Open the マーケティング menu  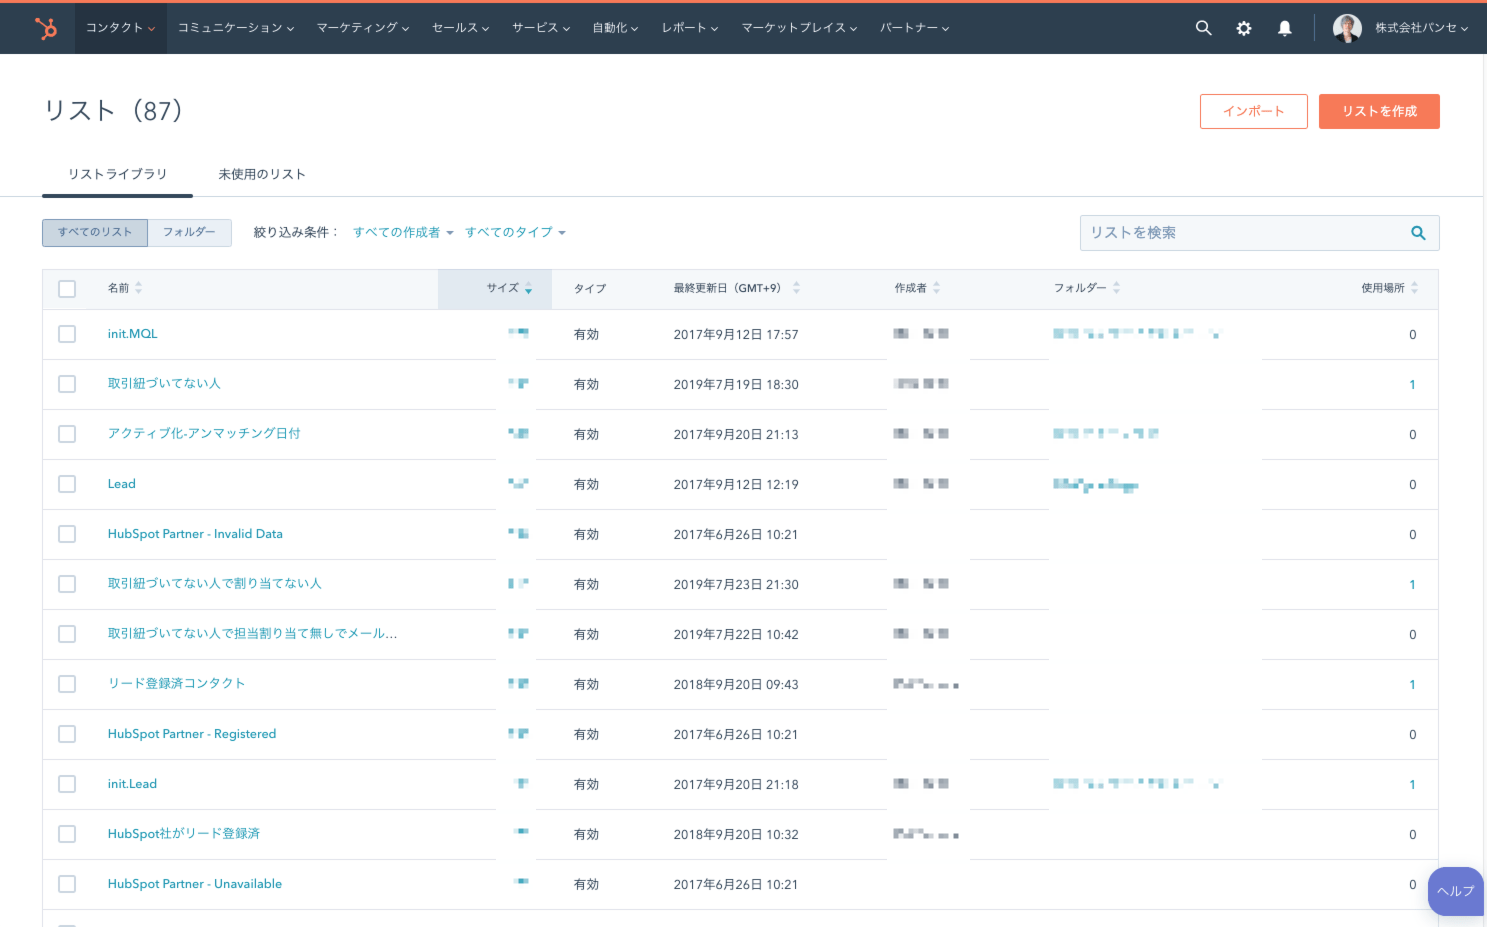click(x=363, y=28)
